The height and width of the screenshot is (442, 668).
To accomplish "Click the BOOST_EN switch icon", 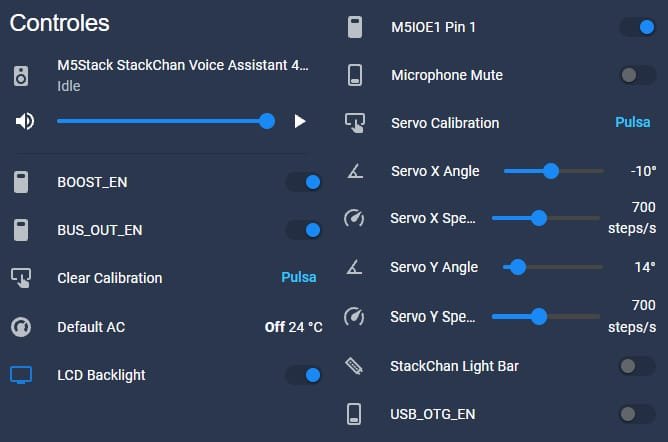I will pyautogui.click(x=21, y=182).
